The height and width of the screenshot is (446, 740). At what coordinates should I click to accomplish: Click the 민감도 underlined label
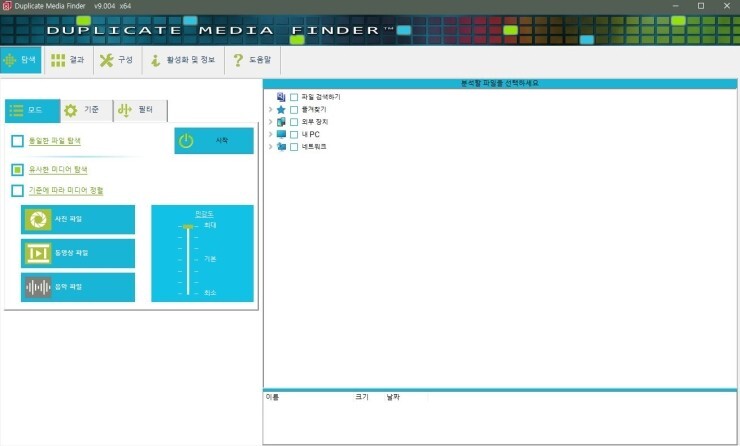pyautogui.click(x=204, y=214)
